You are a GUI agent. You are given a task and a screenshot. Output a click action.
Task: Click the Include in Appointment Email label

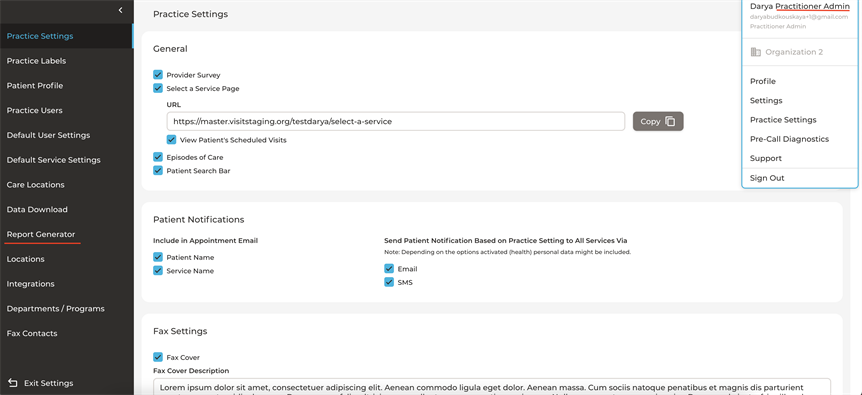tap(206, 240)
